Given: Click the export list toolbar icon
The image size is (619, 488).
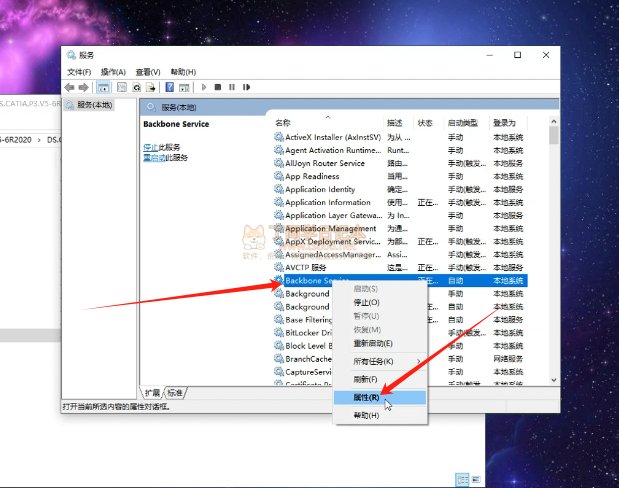Looking at the screenshot, I should coord(152,87).
